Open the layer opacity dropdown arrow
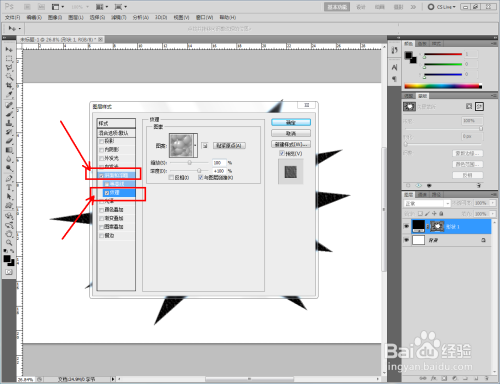500x384 pixels. click(x=492, y=203)
